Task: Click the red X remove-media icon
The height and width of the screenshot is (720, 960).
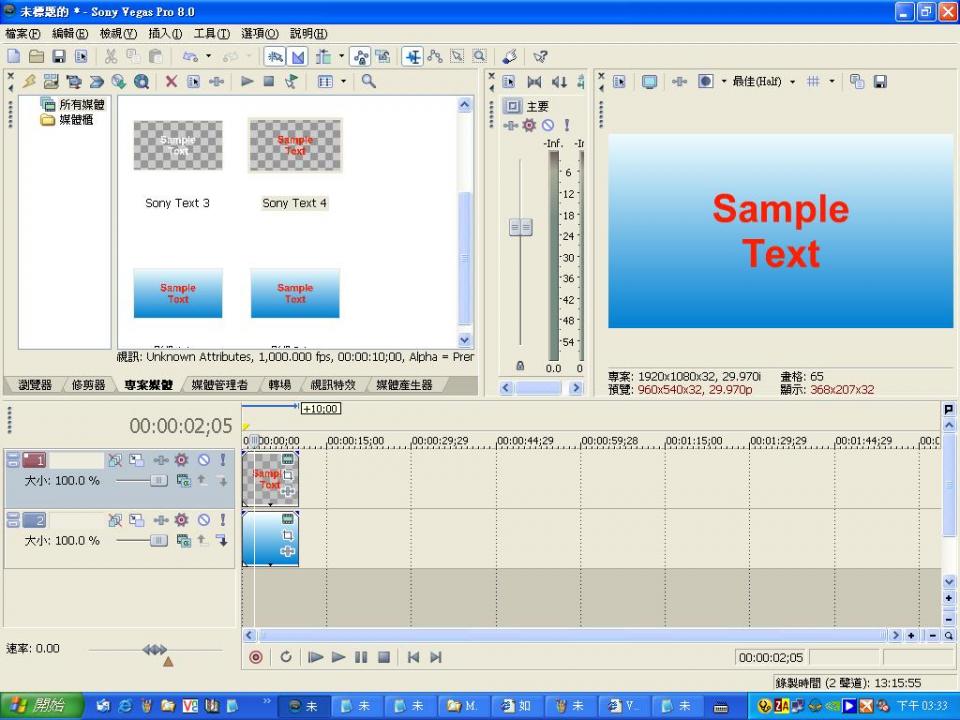Action: 171,82
